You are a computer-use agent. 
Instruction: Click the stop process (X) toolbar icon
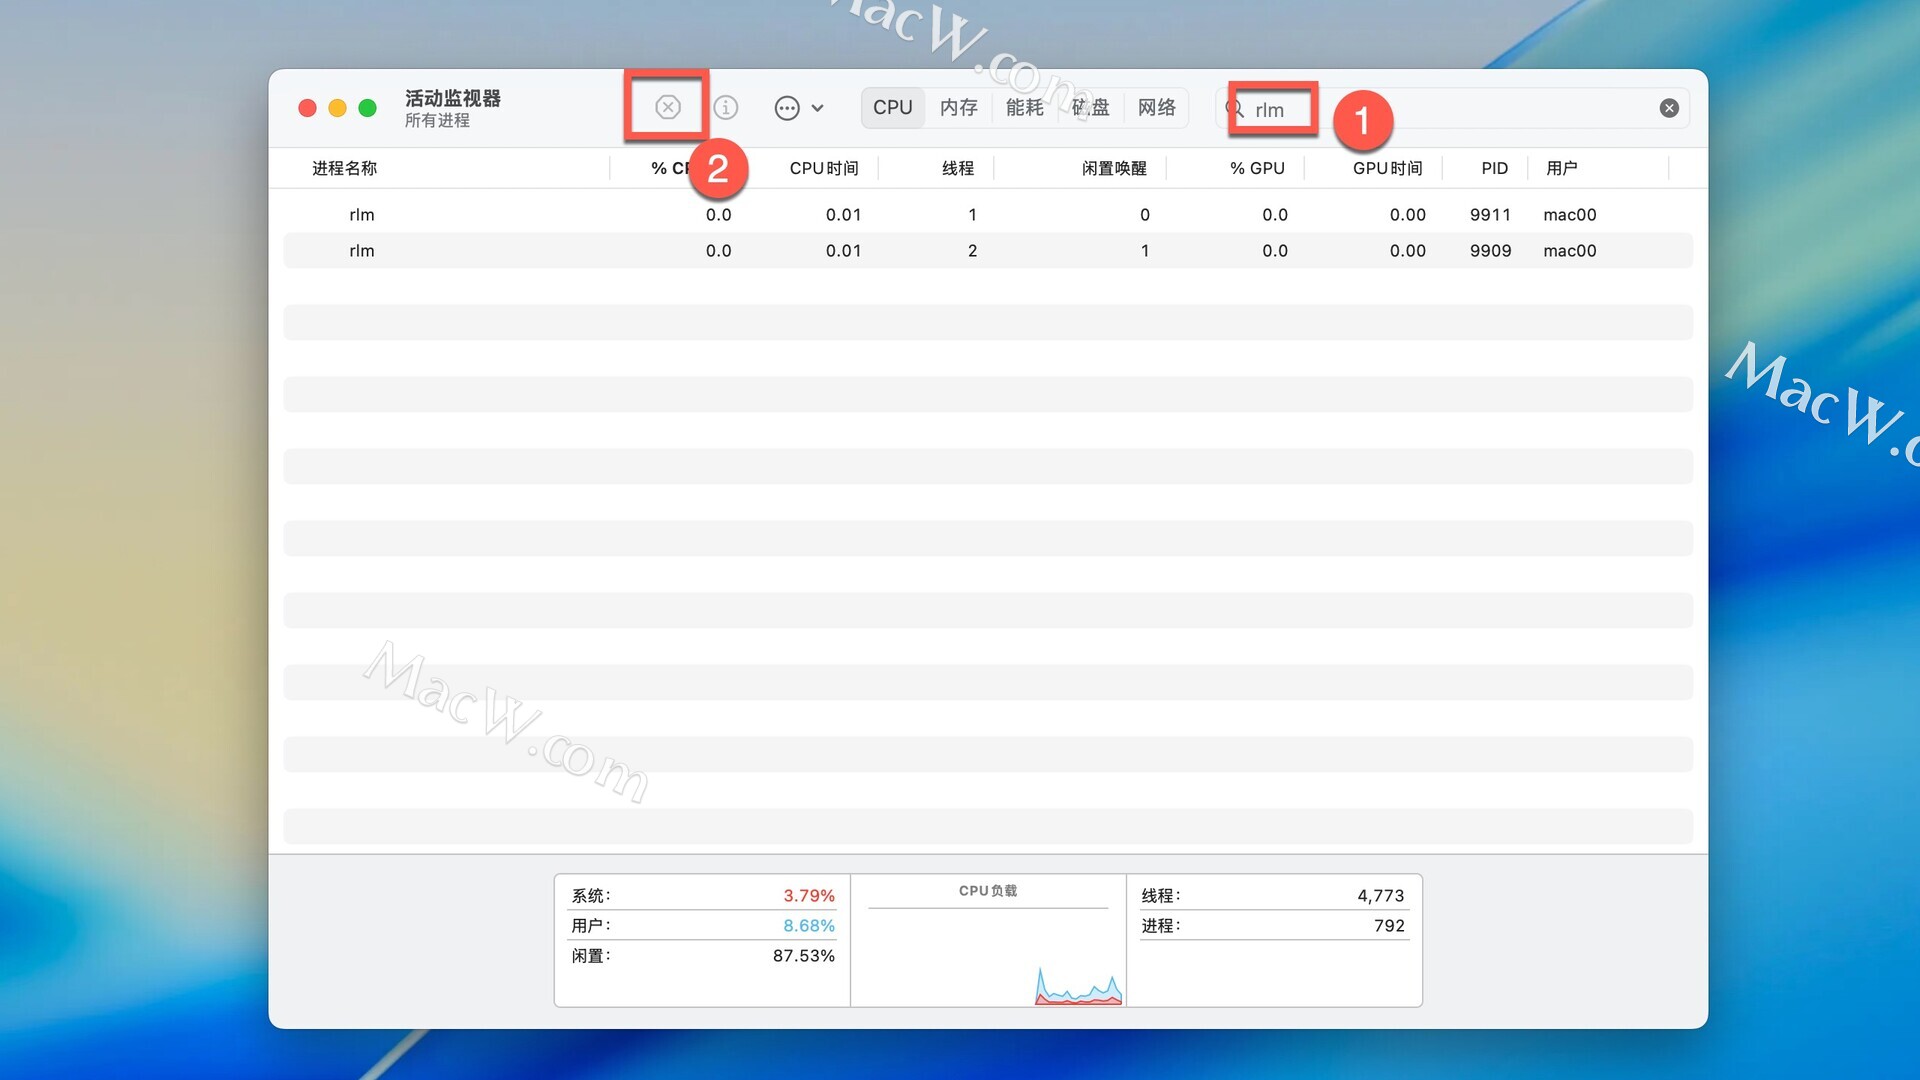pyautogui.click(x=668, y=107)
